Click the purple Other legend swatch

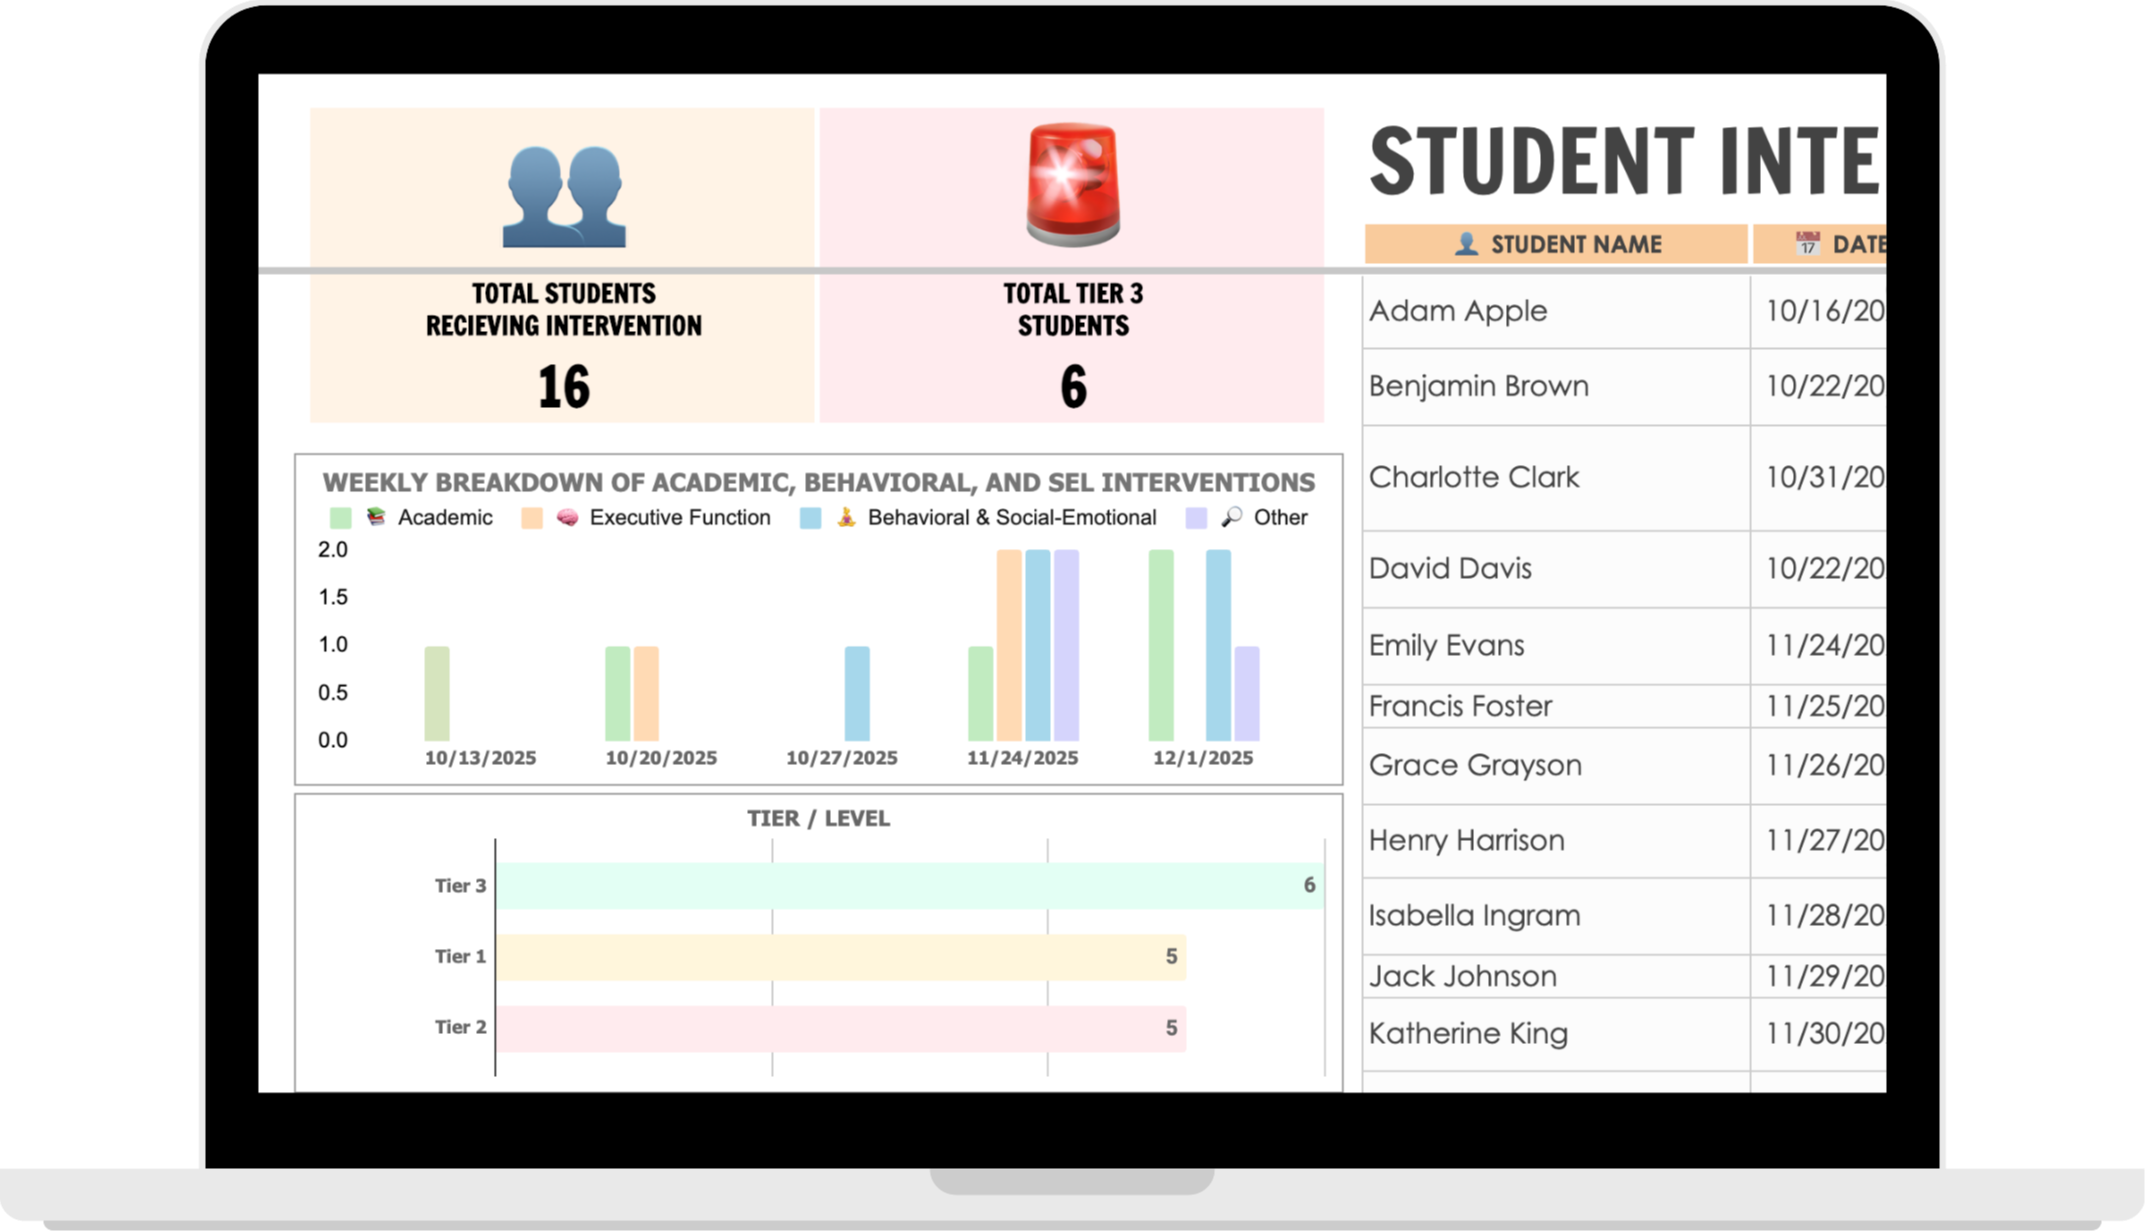(1196, 518)
